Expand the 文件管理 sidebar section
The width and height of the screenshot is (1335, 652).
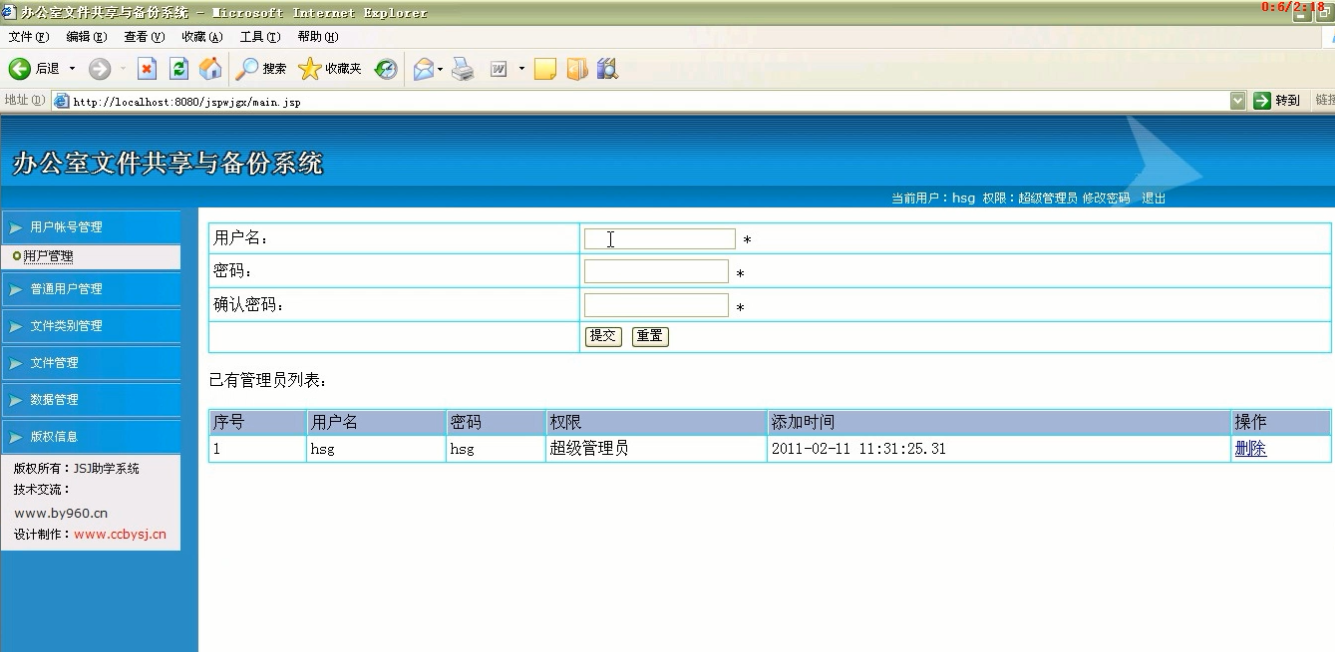click(x=91, y=363)
